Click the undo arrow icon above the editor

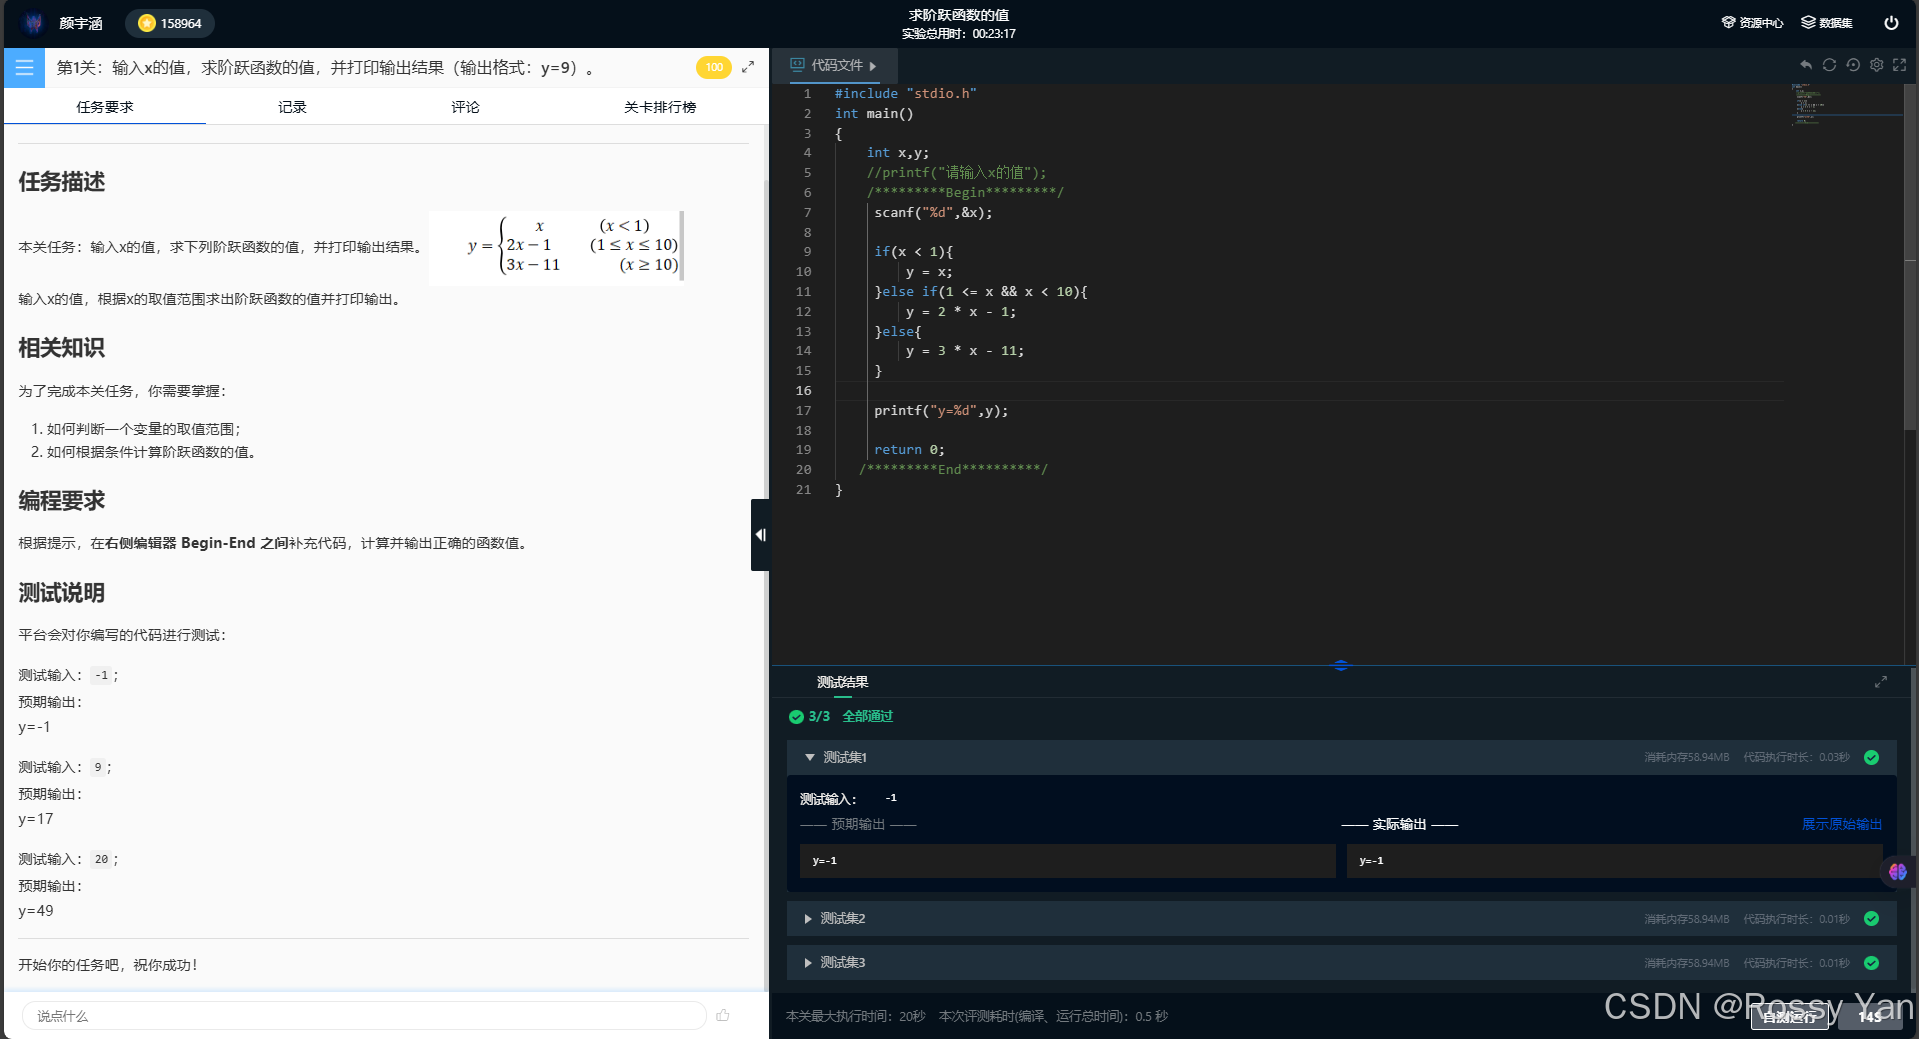1806,65
